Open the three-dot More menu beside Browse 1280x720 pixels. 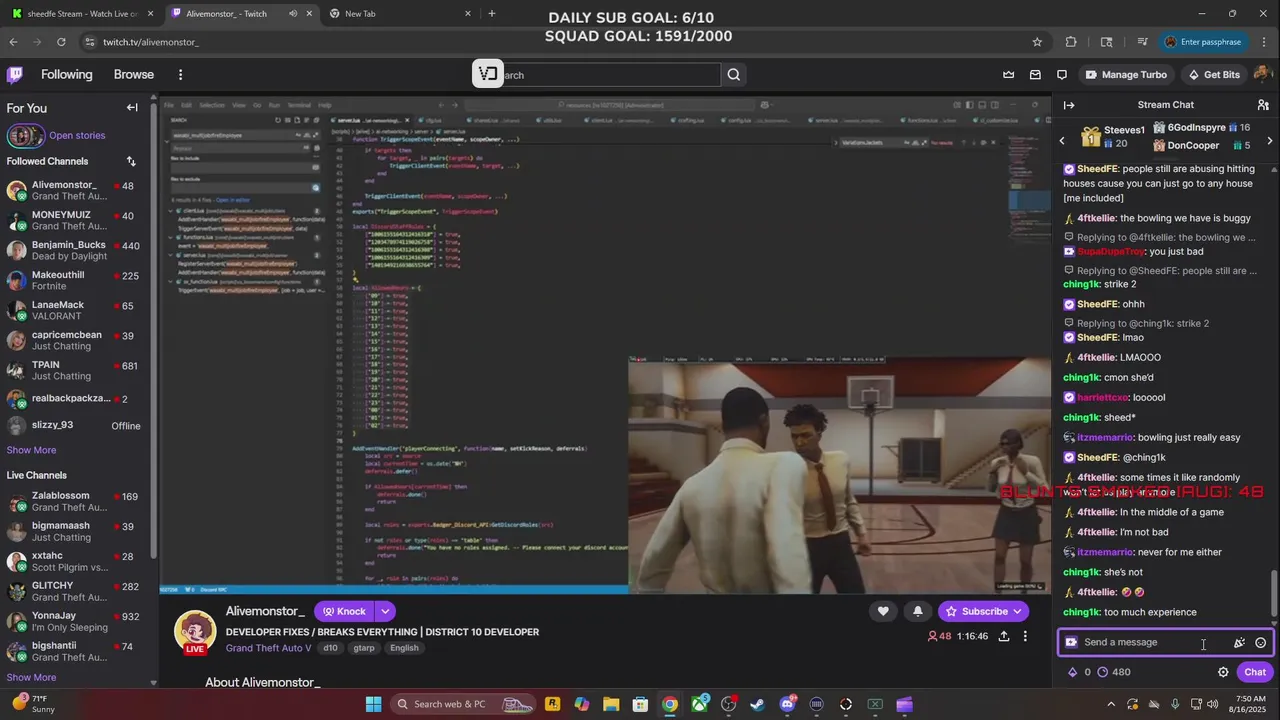coord(180,75)
